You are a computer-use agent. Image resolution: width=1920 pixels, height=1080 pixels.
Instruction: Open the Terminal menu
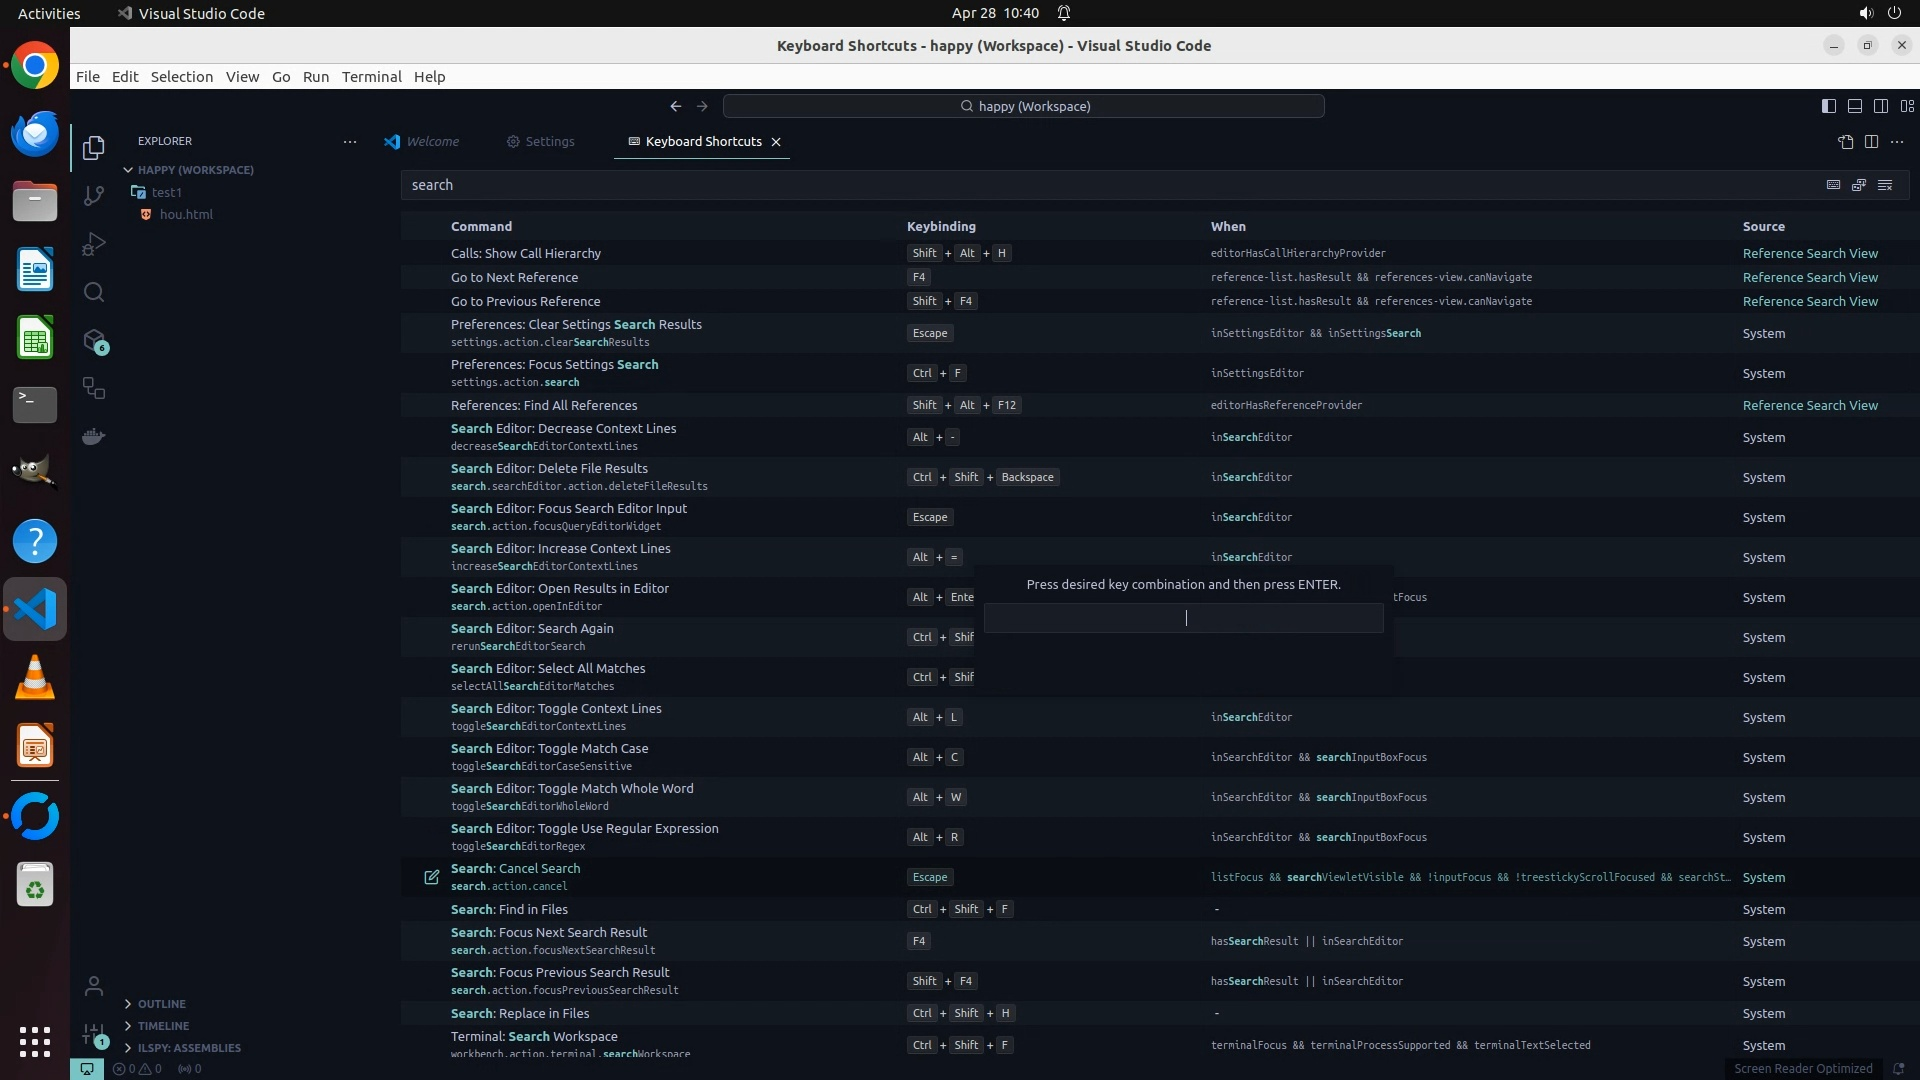point(371,77)
